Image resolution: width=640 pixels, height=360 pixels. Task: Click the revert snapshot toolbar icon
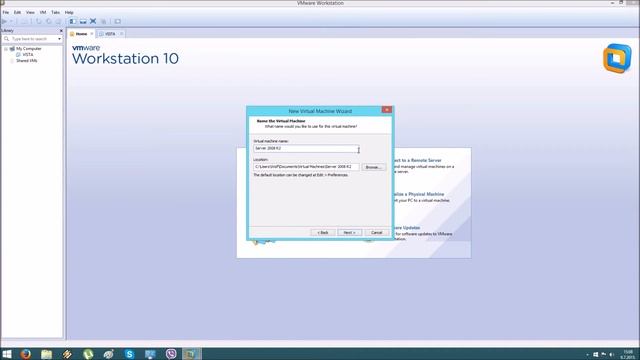point(49,21)
